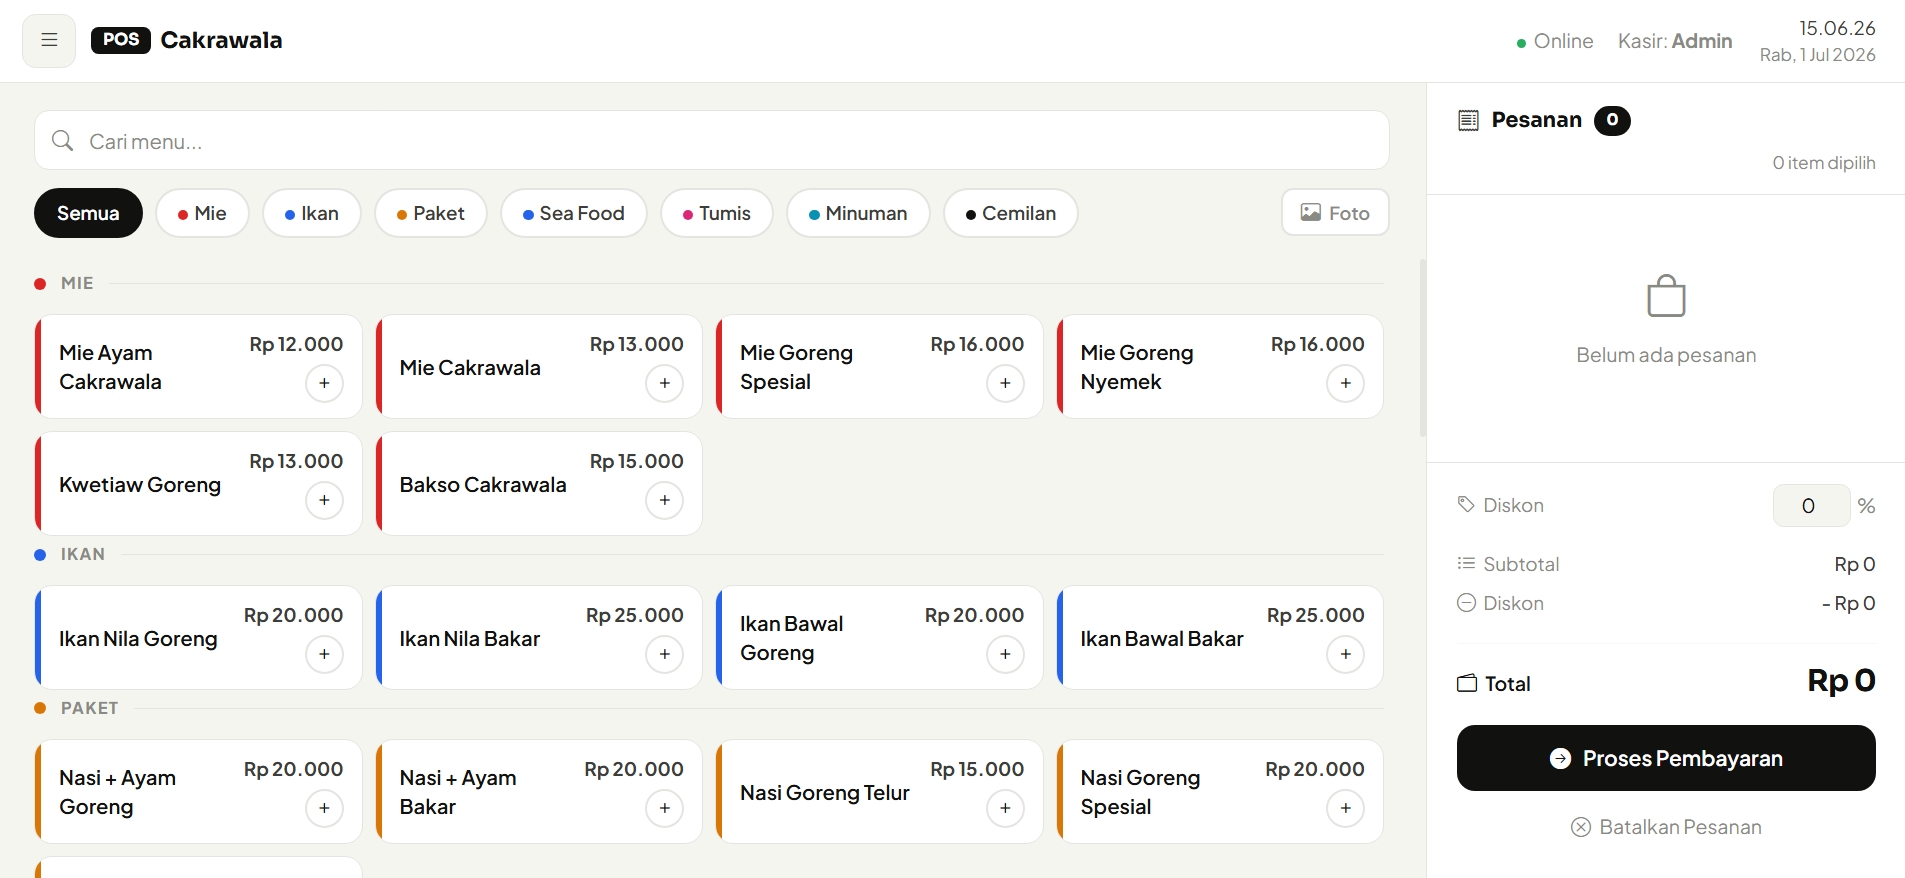The image size is (1905, 878).
Task: Click the IKAN section heading
Action: click(83, 554)
